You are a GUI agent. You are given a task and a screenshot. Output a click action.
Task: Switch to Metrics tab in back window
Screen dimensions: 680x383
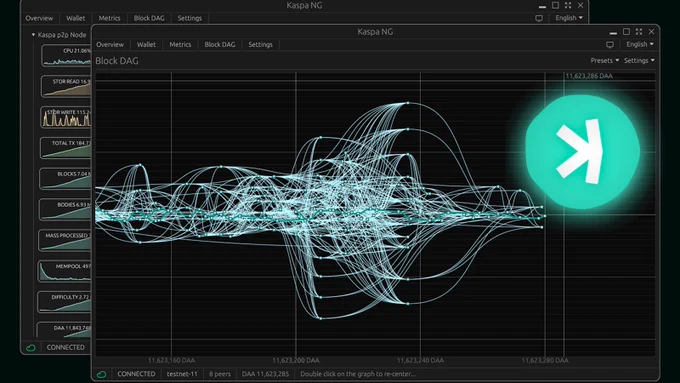(x=109, y=18)
